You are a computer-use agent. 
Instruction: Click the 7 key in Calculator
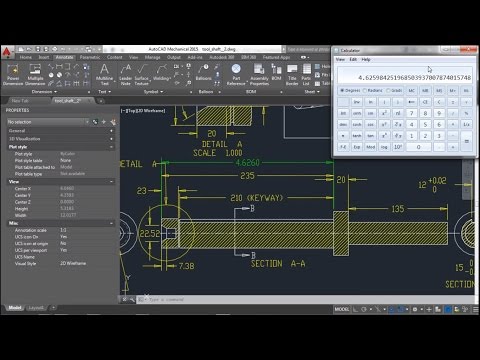(411, 113)
